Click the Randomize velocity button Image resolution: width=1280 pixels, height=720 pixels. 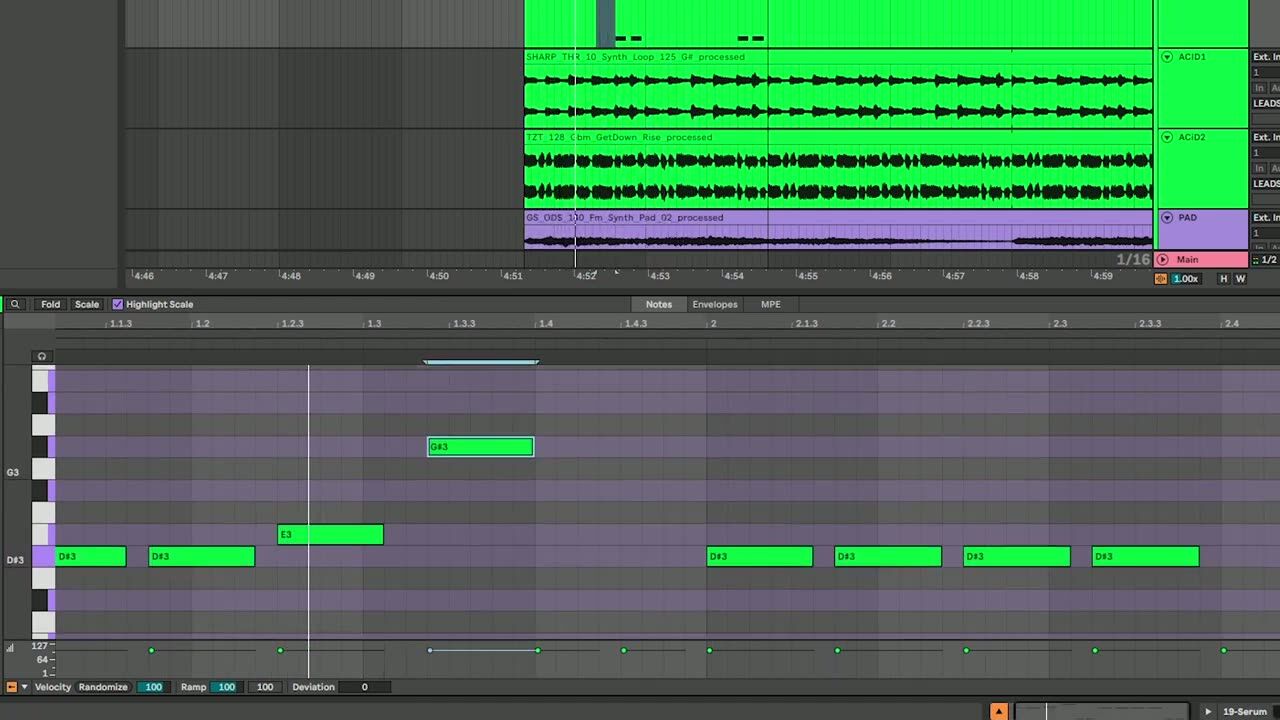pos(103,687)
